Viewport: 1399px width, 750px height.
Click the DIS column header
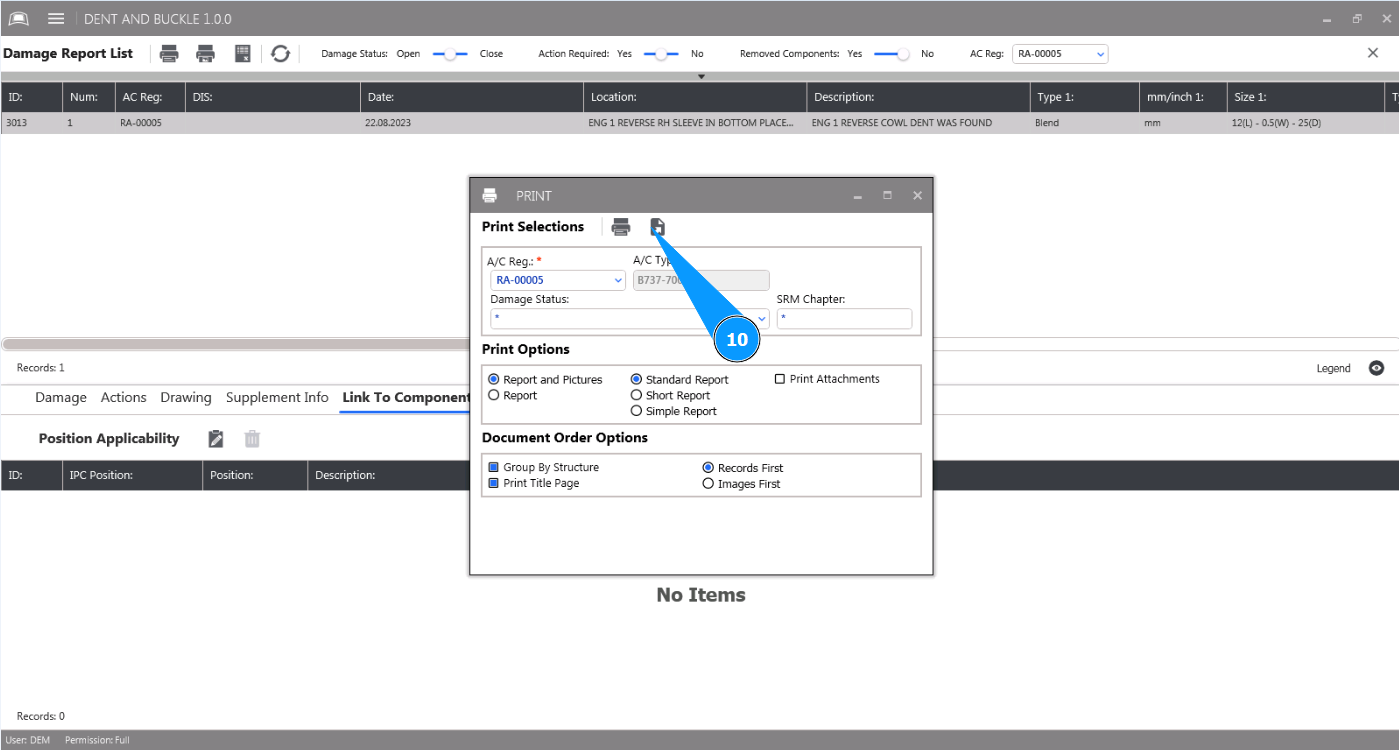coord(273,97)
